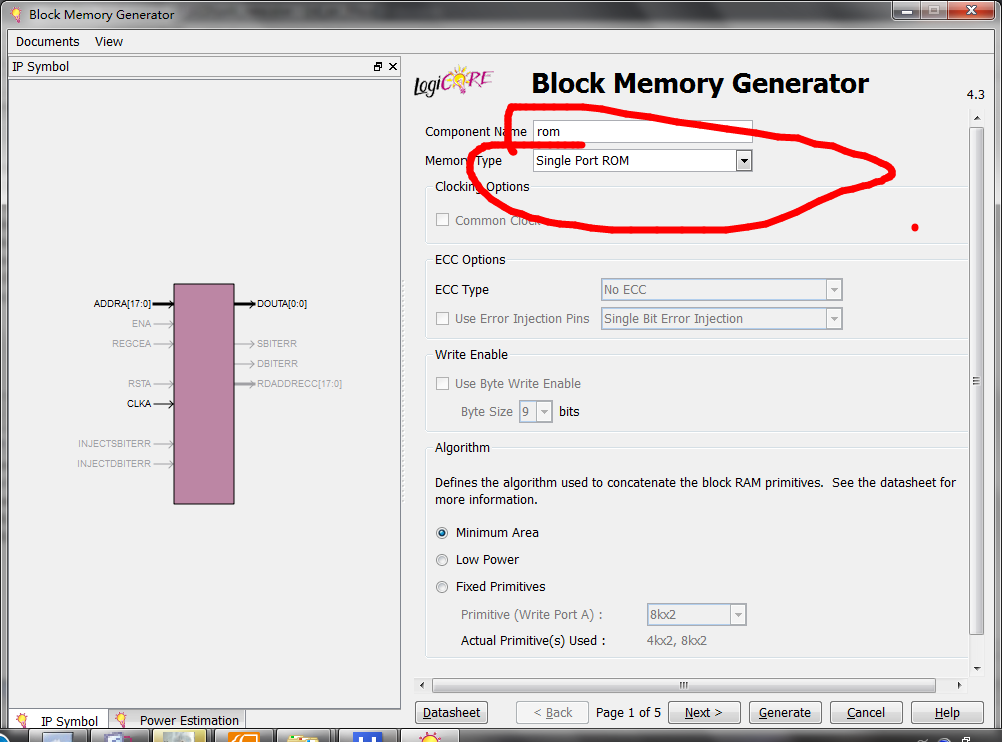Open the View menu
This screenshot has height=742, width=1002.
coord(109,42)
